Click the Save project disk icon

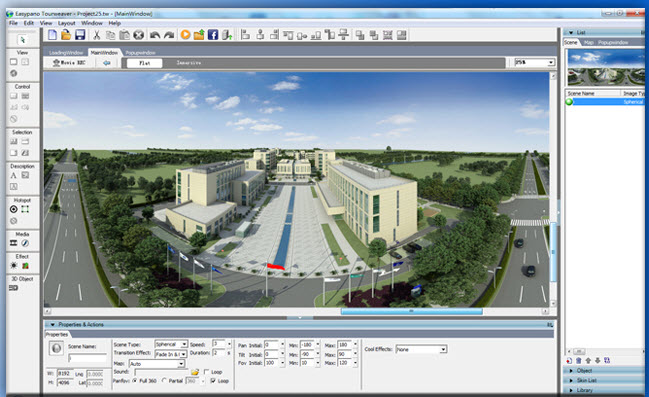click(80, 35)
